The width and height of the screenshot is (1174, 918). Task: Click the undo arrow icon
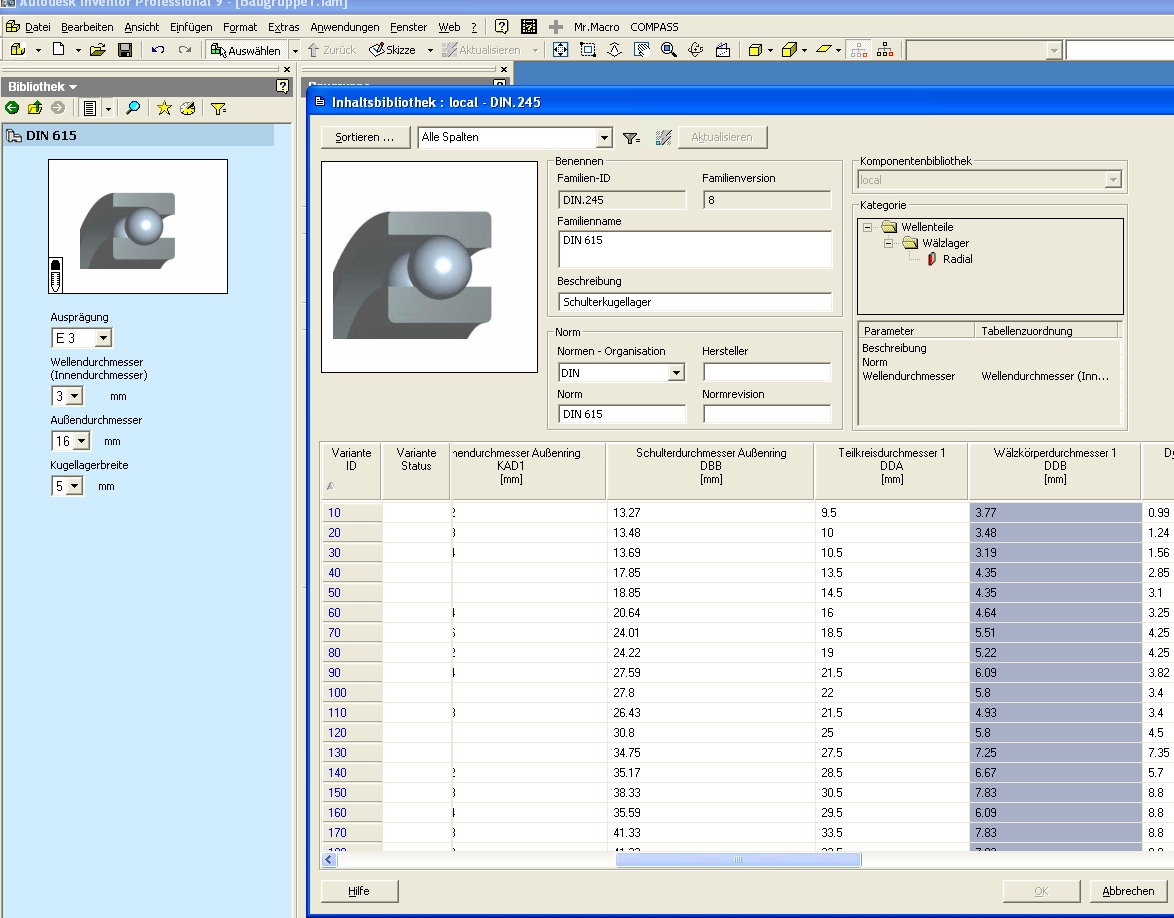point(158,50)
